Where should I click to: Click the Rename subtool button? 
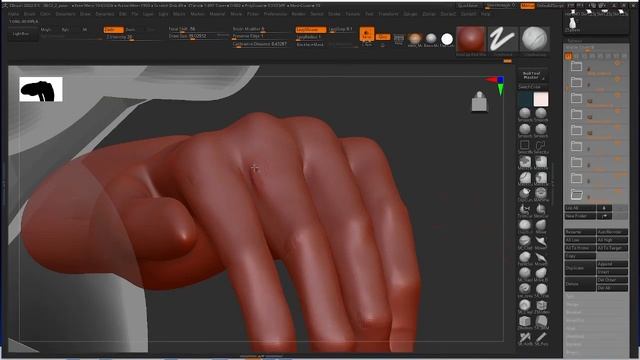(x=580, y=232)
